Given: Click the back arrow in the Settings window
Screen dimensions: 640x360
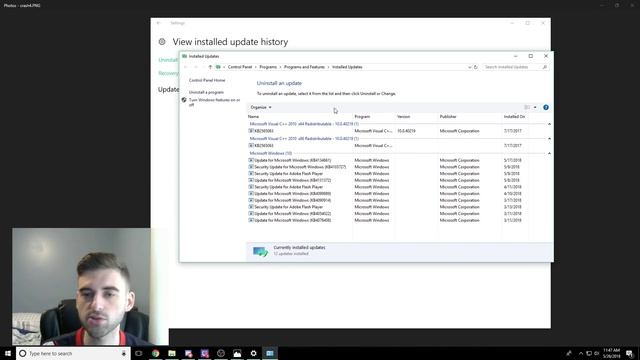Looking at the screenshot, I should pos(158,23).
